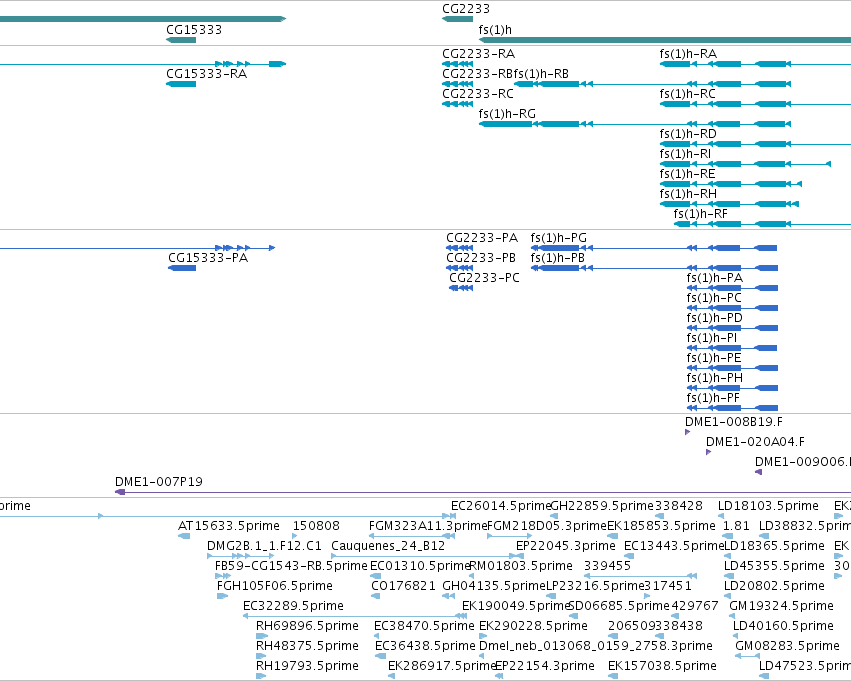Screen dimensions: 851x681
Task: Click the fs(1)h-RG transcript label
Action: (507, 114)
